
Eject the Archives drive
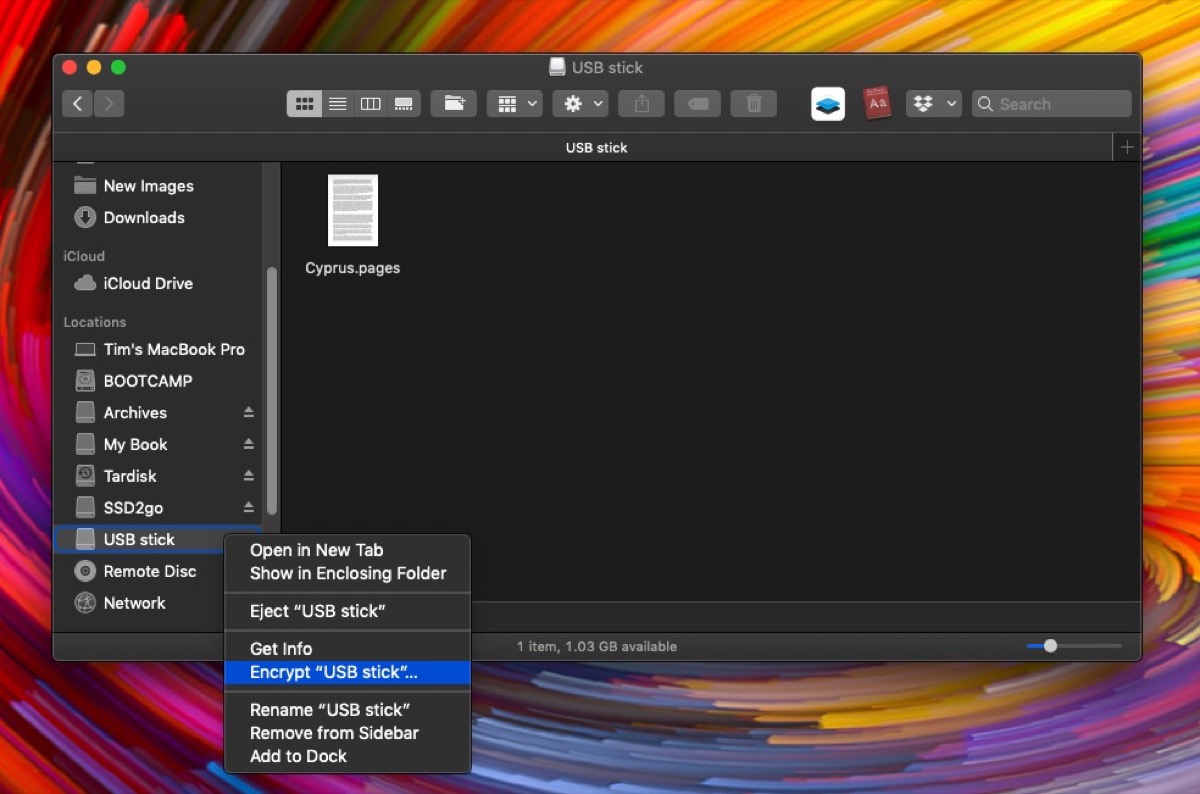[250, 412]
